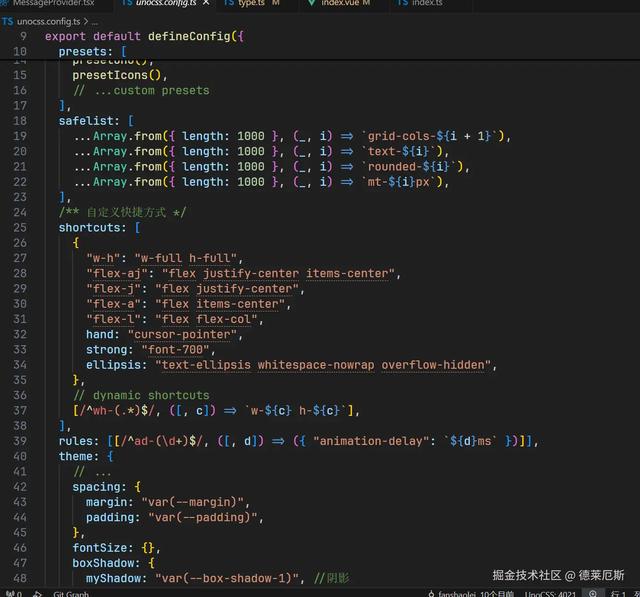
Task: Click the custom presets comment
Action: pyautogui.click(x=141, y=91)
